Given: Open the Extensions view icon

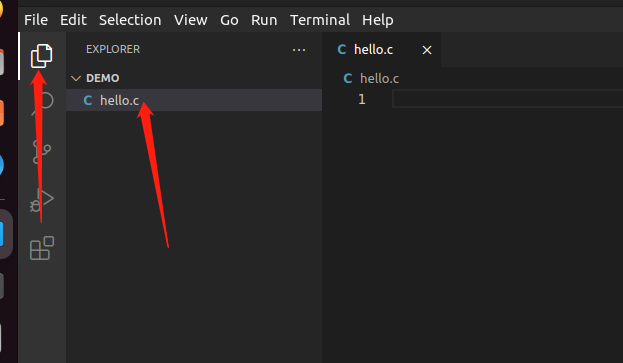Looking at the screenshot, I should click(42, 248).
